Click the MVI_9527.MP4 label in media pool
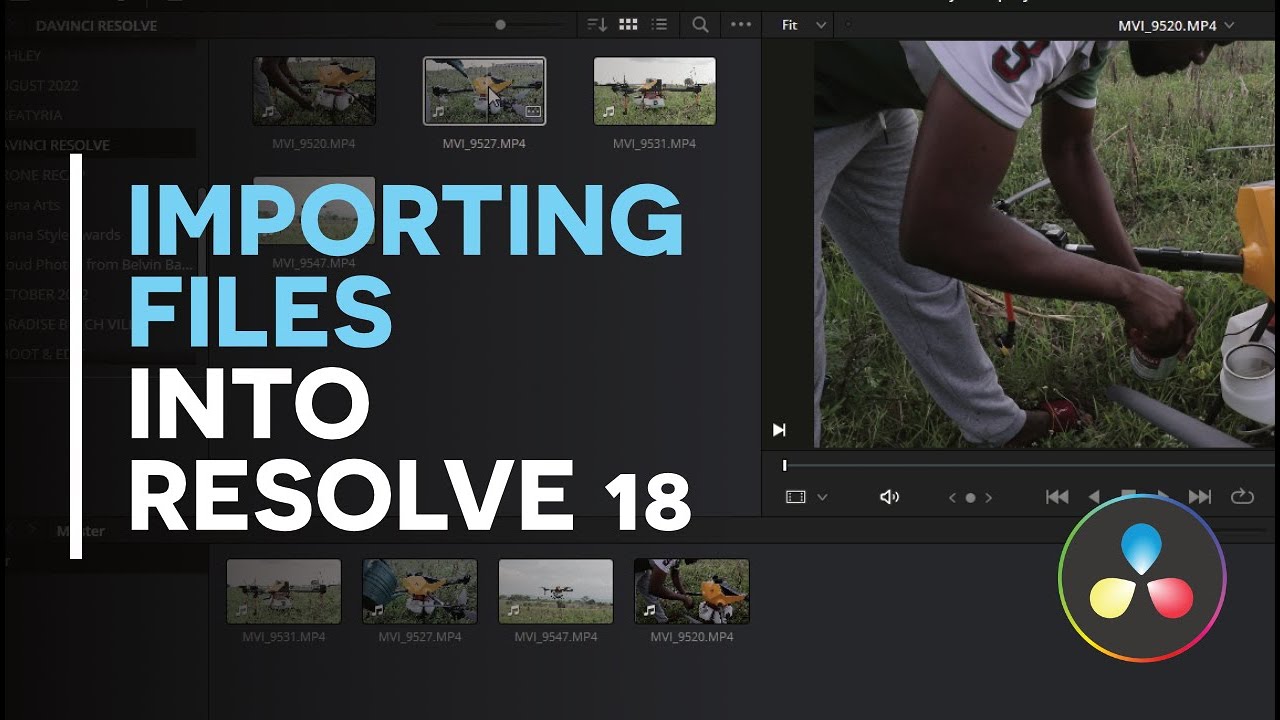The image size is (1280, 720). (420, 637)
